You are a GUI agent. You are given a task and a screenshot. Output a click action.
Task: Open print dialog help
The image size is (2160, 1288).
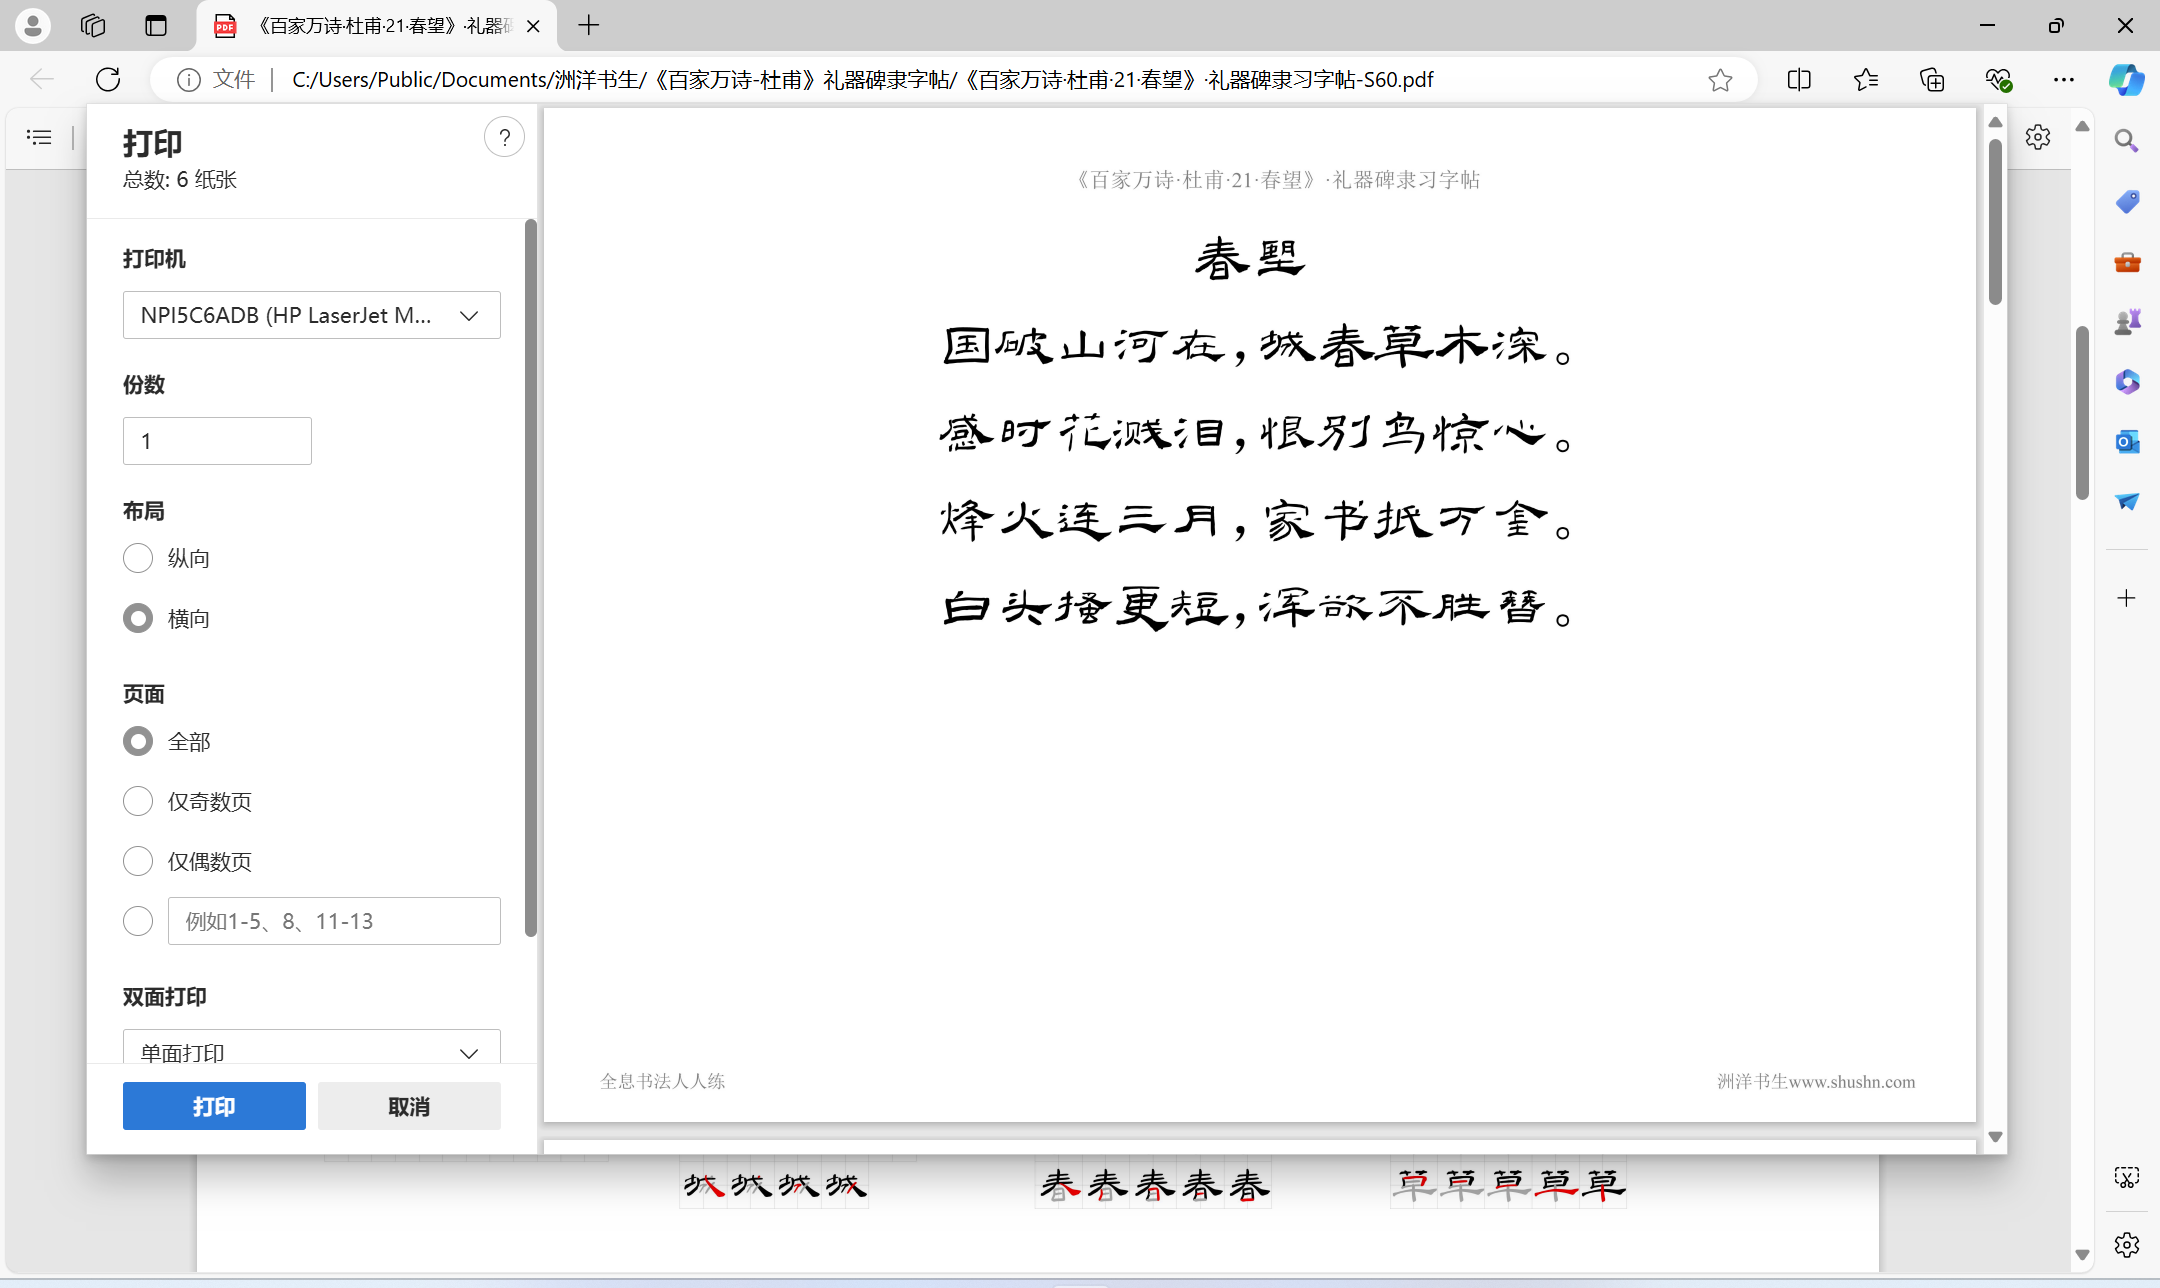click(x=504, y=137)
